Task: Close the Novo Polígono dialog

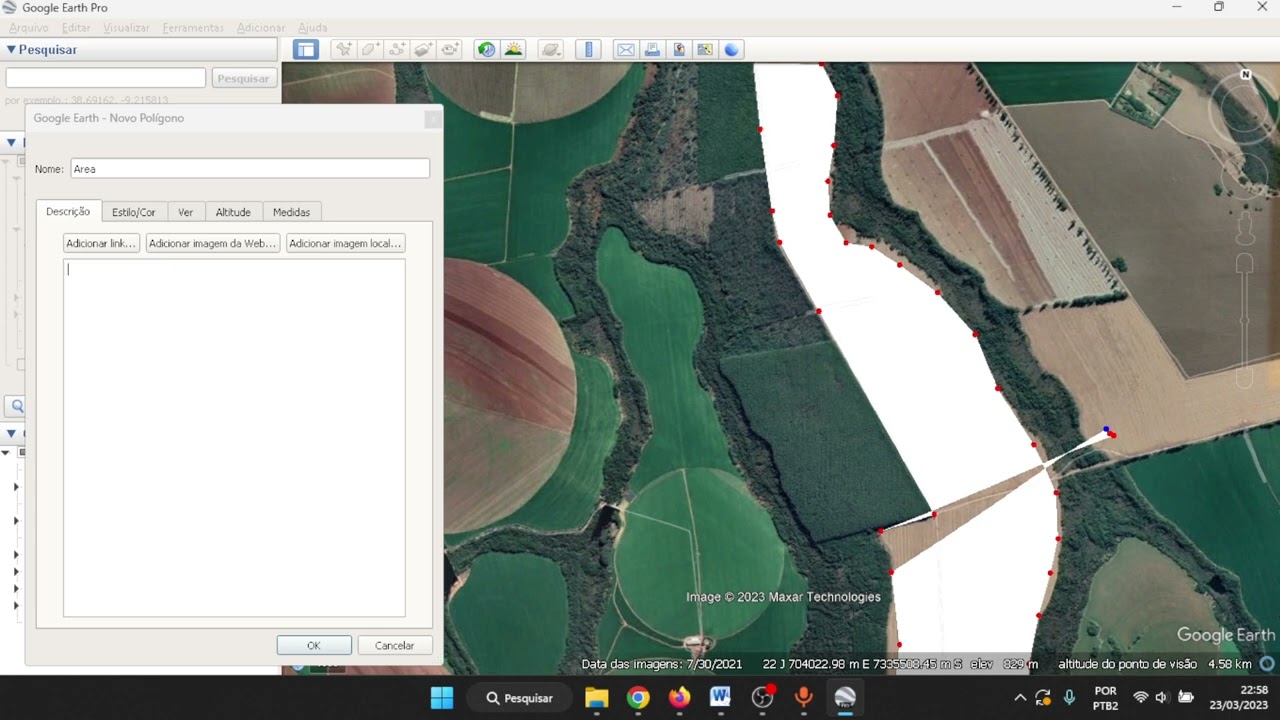Action: pyautogui.click(x=432, y=119)
